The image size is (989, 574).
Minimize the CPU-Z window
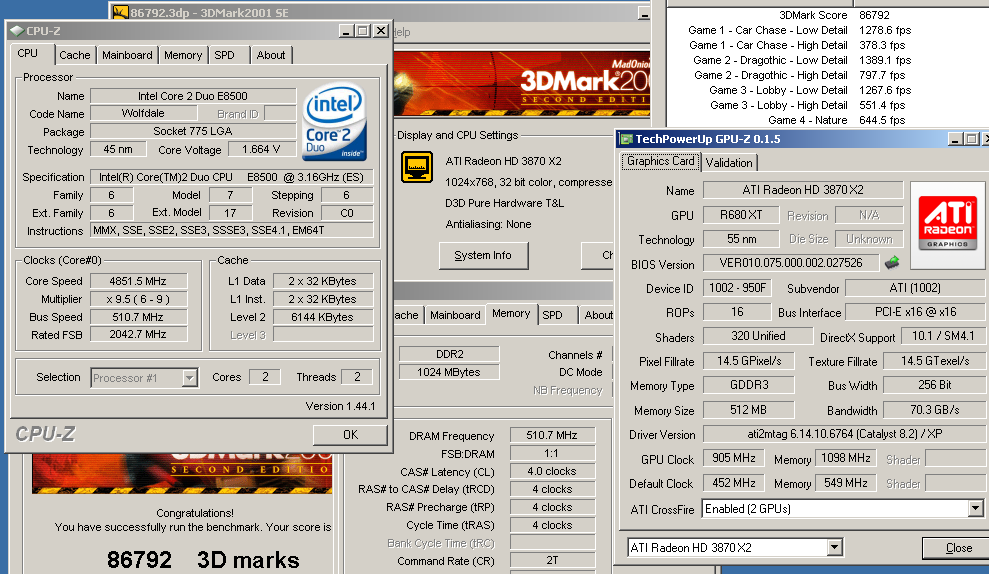346,30
